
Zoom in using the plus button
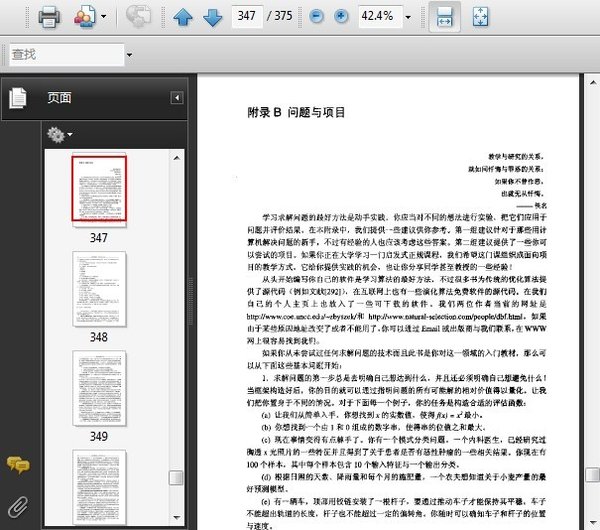point(341,17)
